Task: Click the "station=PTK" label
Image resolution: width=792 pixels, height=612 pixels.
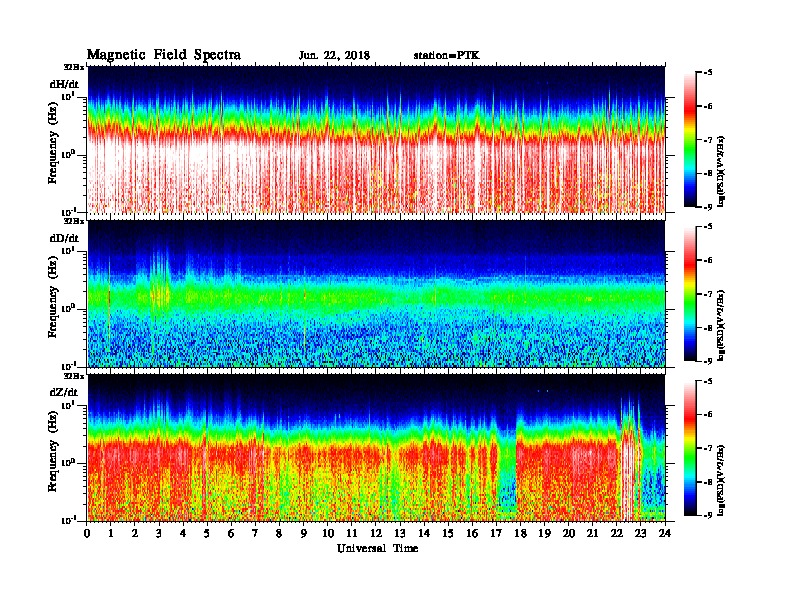Action: [x=447, y=56]
